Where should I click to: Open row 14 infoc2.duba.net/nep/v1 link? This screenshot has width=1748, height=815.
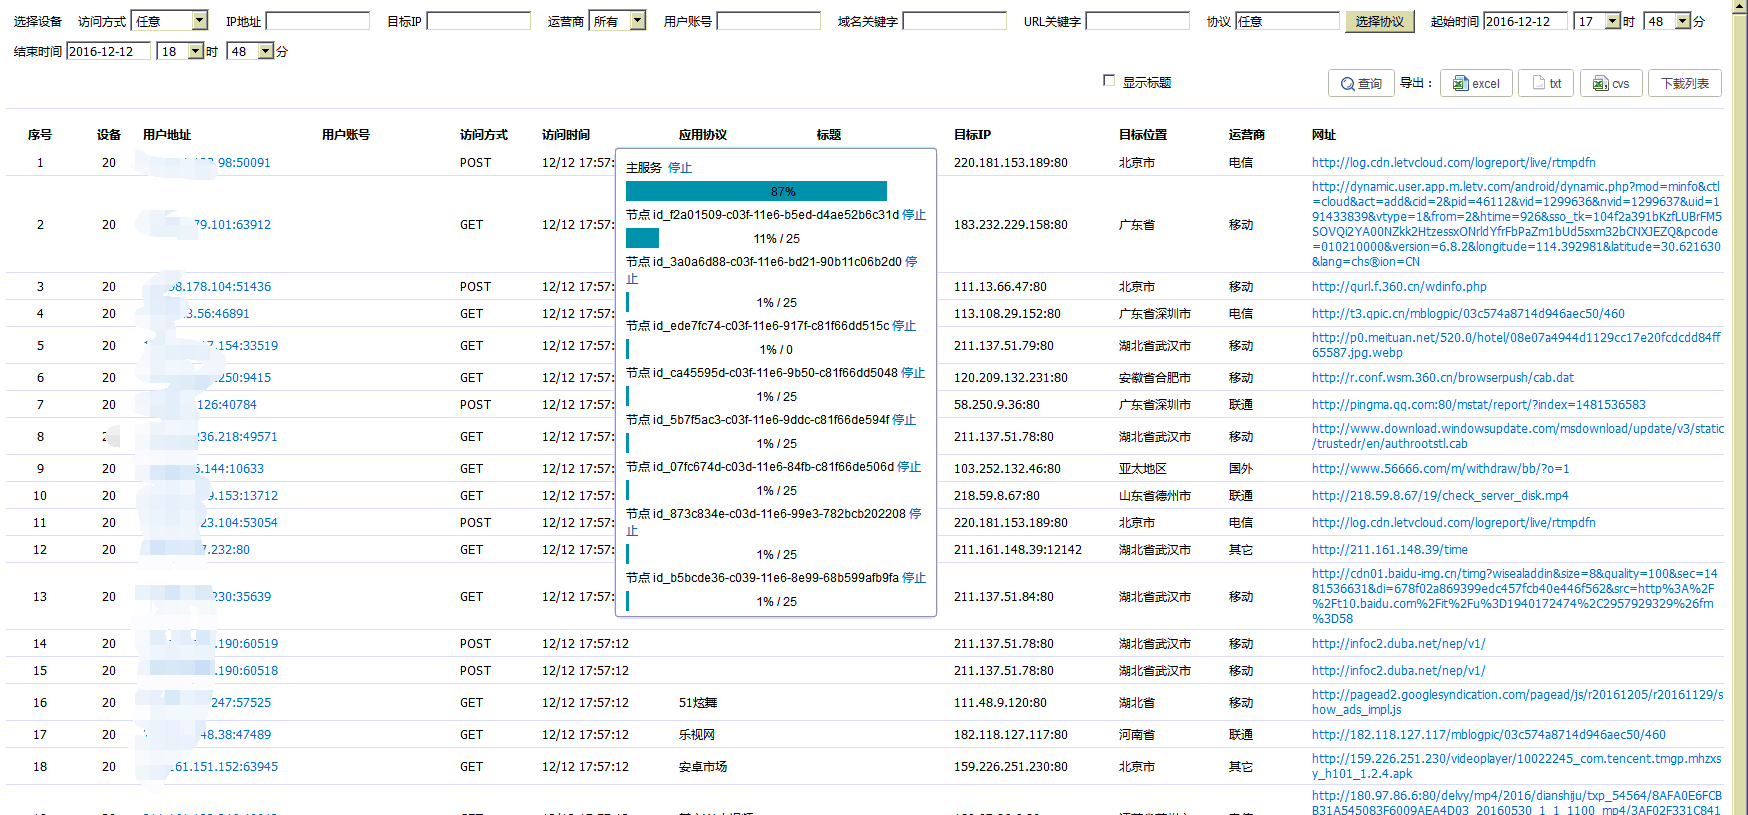(x=1399, y=644)
